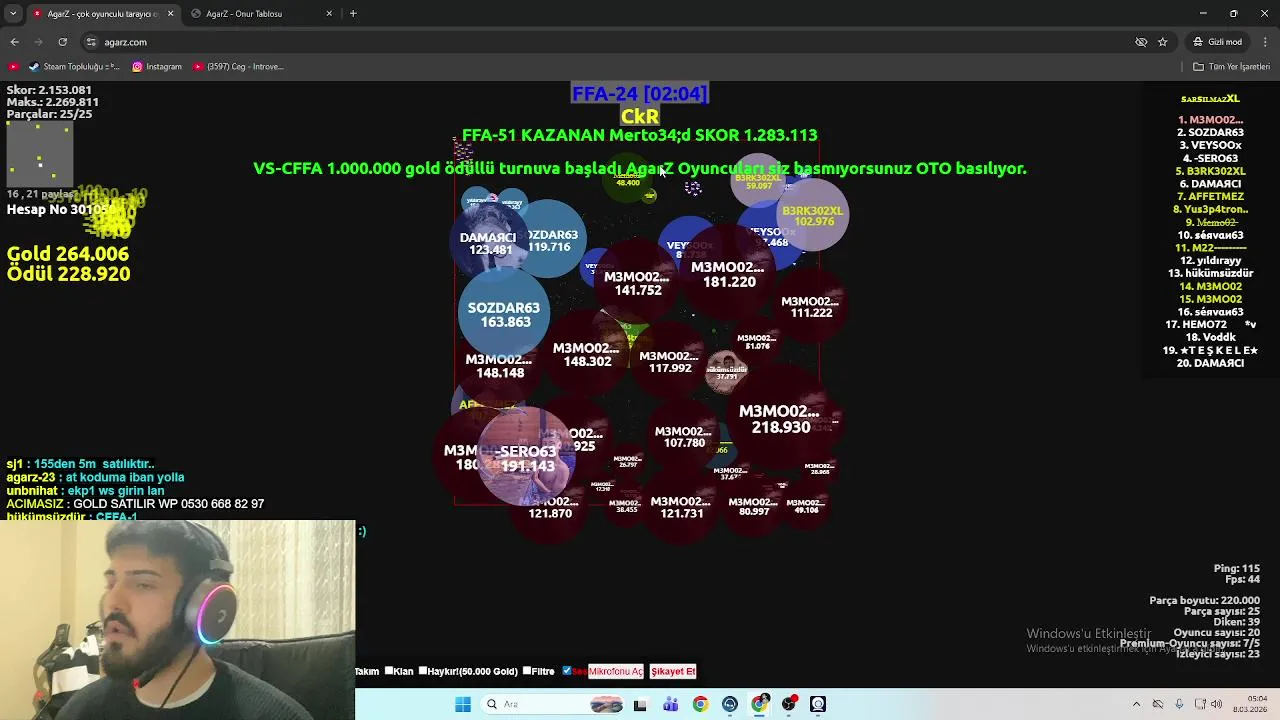Open a new browser tab
This screenshot has height=720, width=1280.
pyautogui.click(x=353, y=13)
